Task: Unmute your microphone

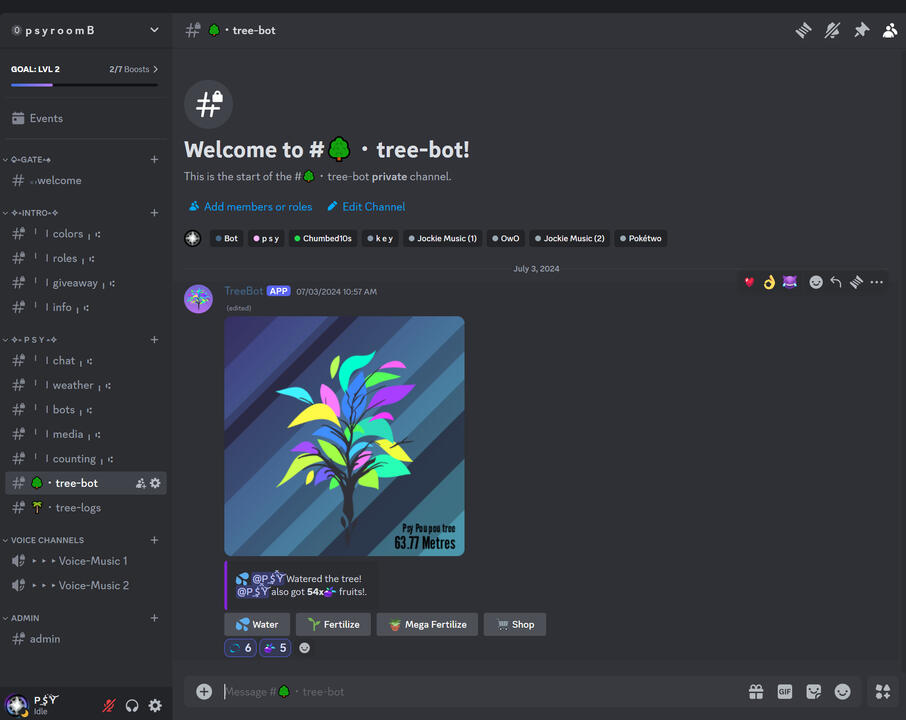Action: coord(108,706)
